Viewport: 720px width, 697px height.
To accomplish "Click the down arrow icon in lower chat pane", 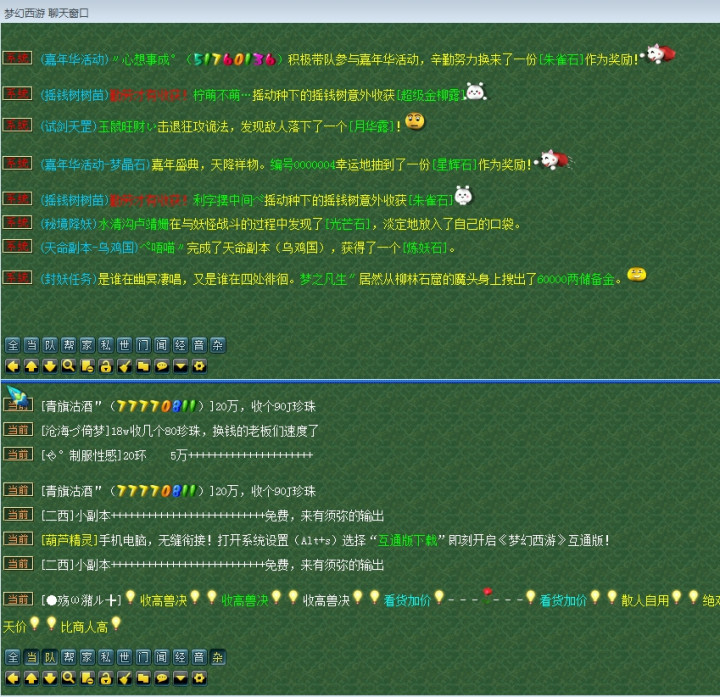I will tap(50, 678).
